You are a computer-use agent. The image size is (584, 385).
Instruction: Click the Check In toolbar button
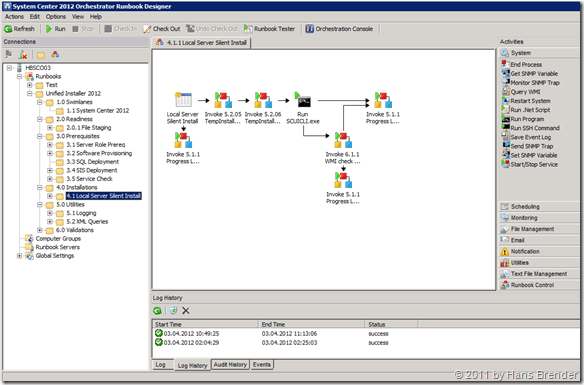[x=120, y=29]
